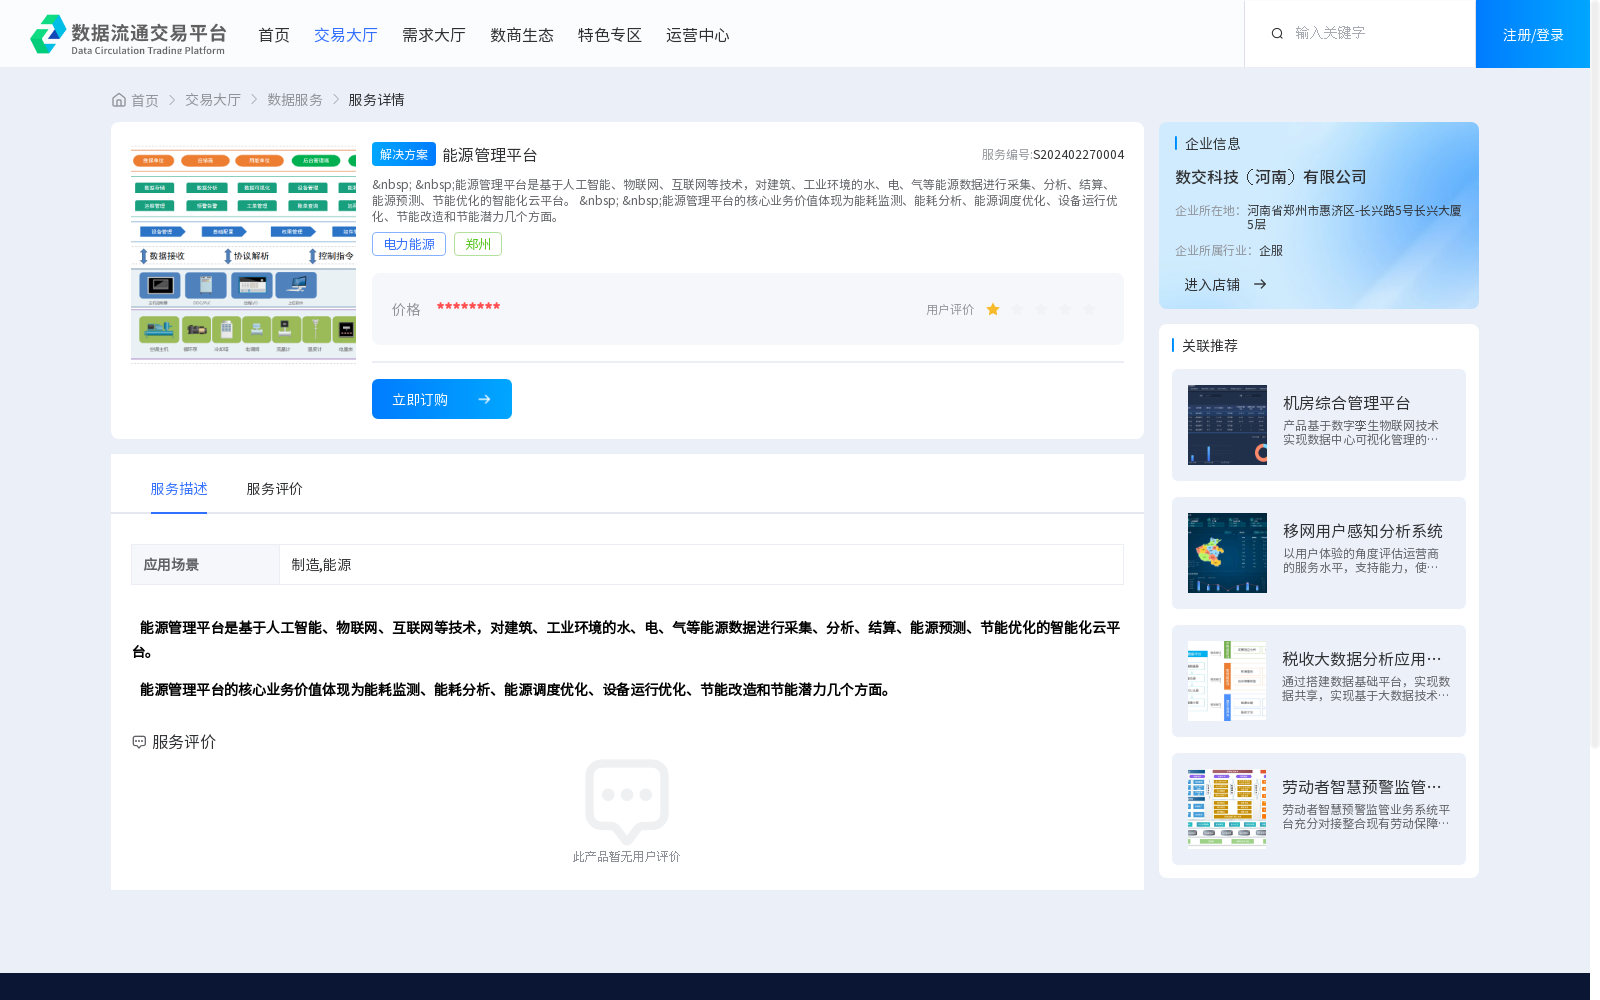Click 移网用户感知分析系统 title

tap(1362, 531)
